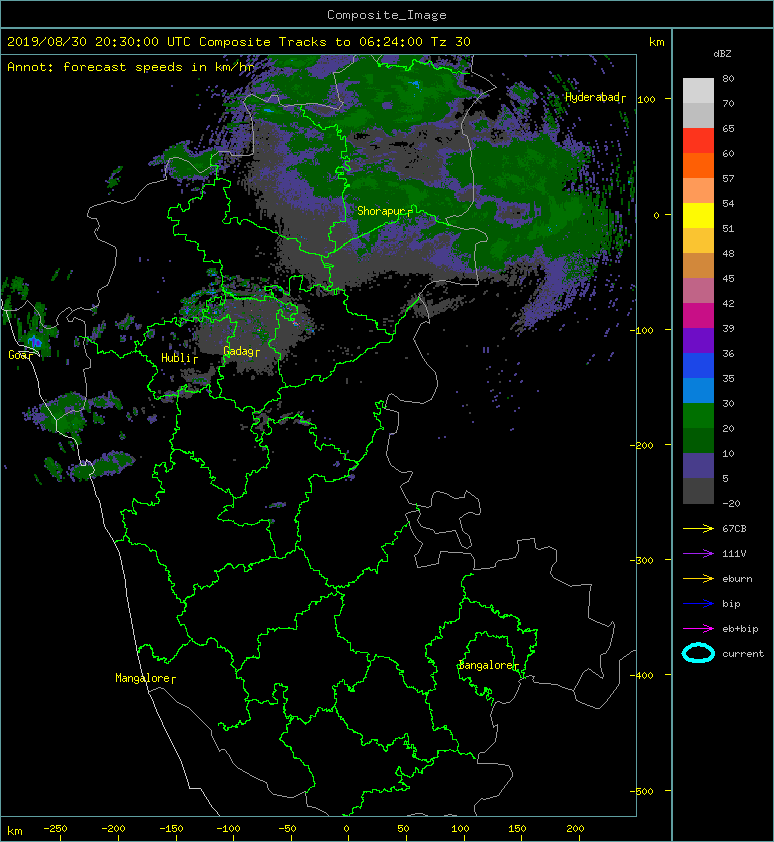Click the 80 label on dBZ scale
This screenshot has height=842, width=774.
(x=728, y=78)
